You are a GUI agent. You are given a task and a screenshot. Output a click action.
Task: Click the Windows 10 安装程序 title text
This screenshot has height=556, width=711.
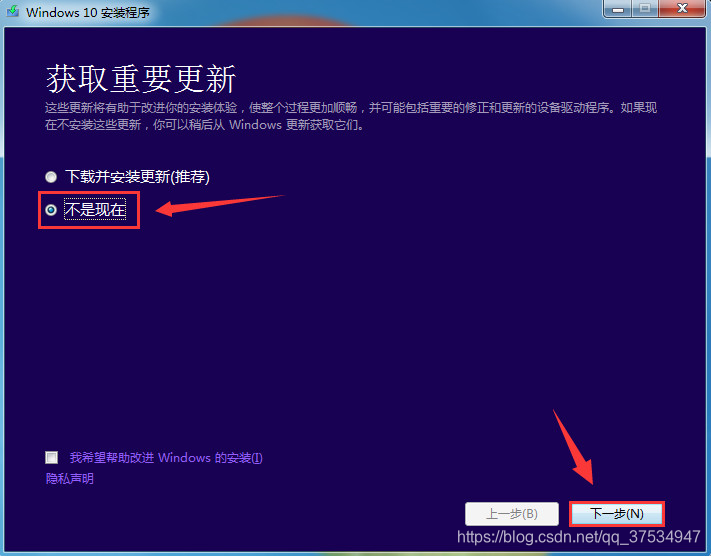88,12
